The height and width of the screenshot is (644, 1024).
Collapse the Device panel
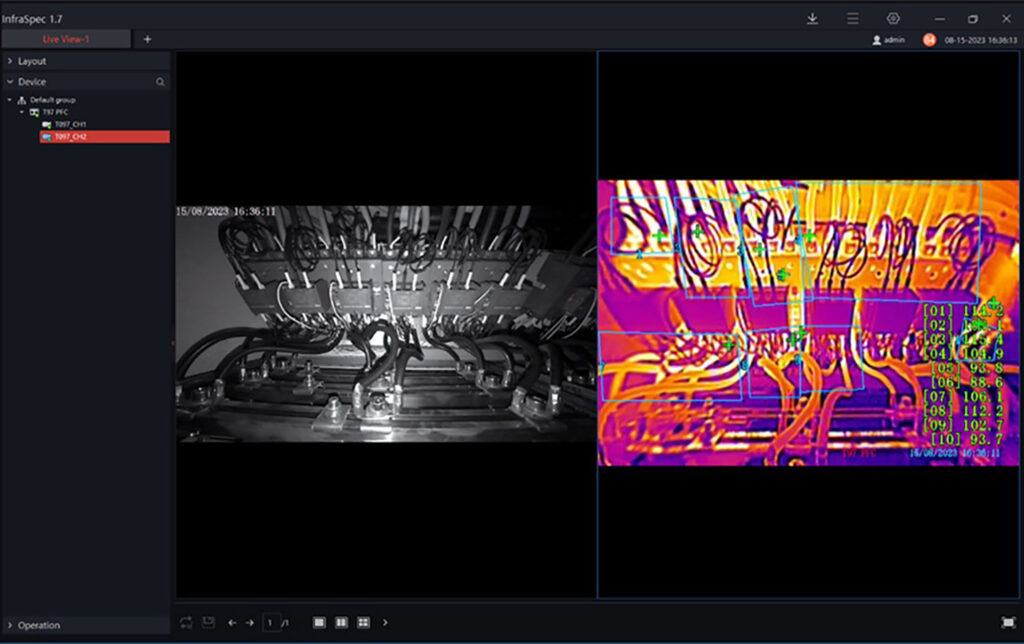tap(9, 82)
